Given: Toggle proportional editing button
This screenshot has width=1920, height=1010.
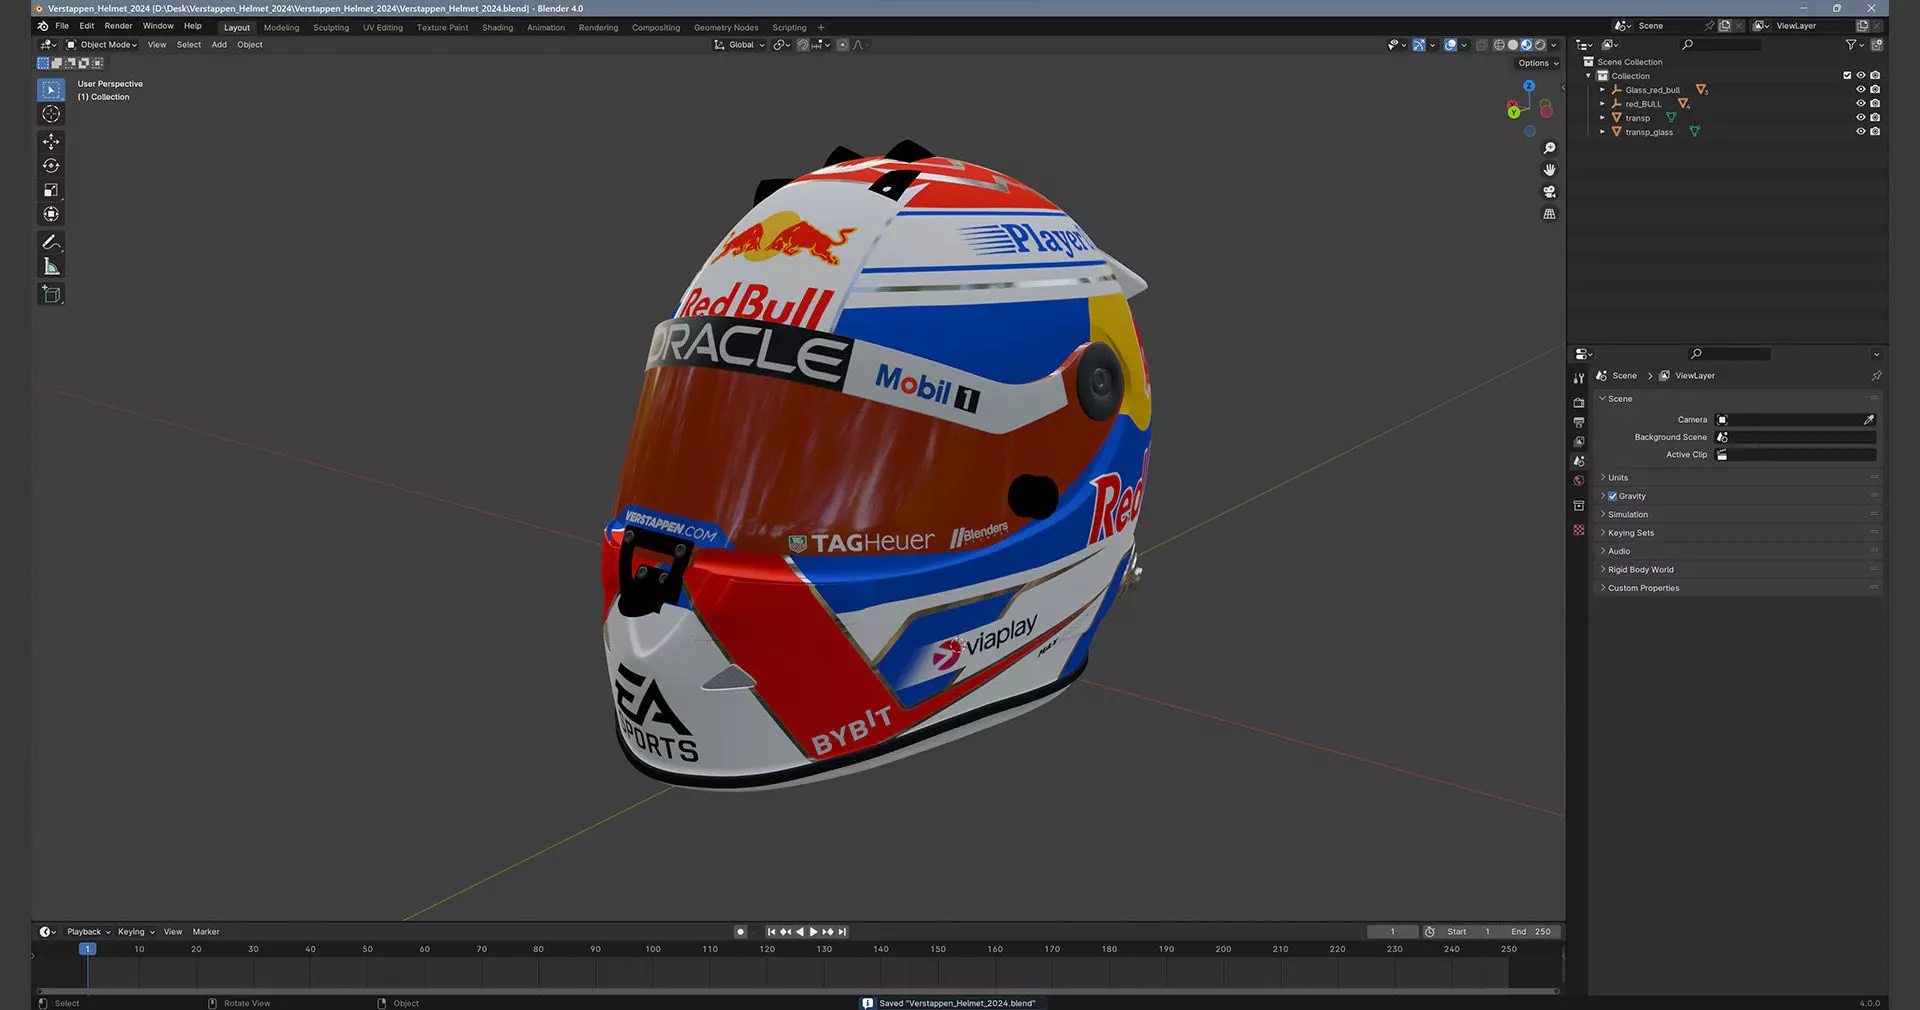Looking at the screenshot, I should (x=842, y=45).
